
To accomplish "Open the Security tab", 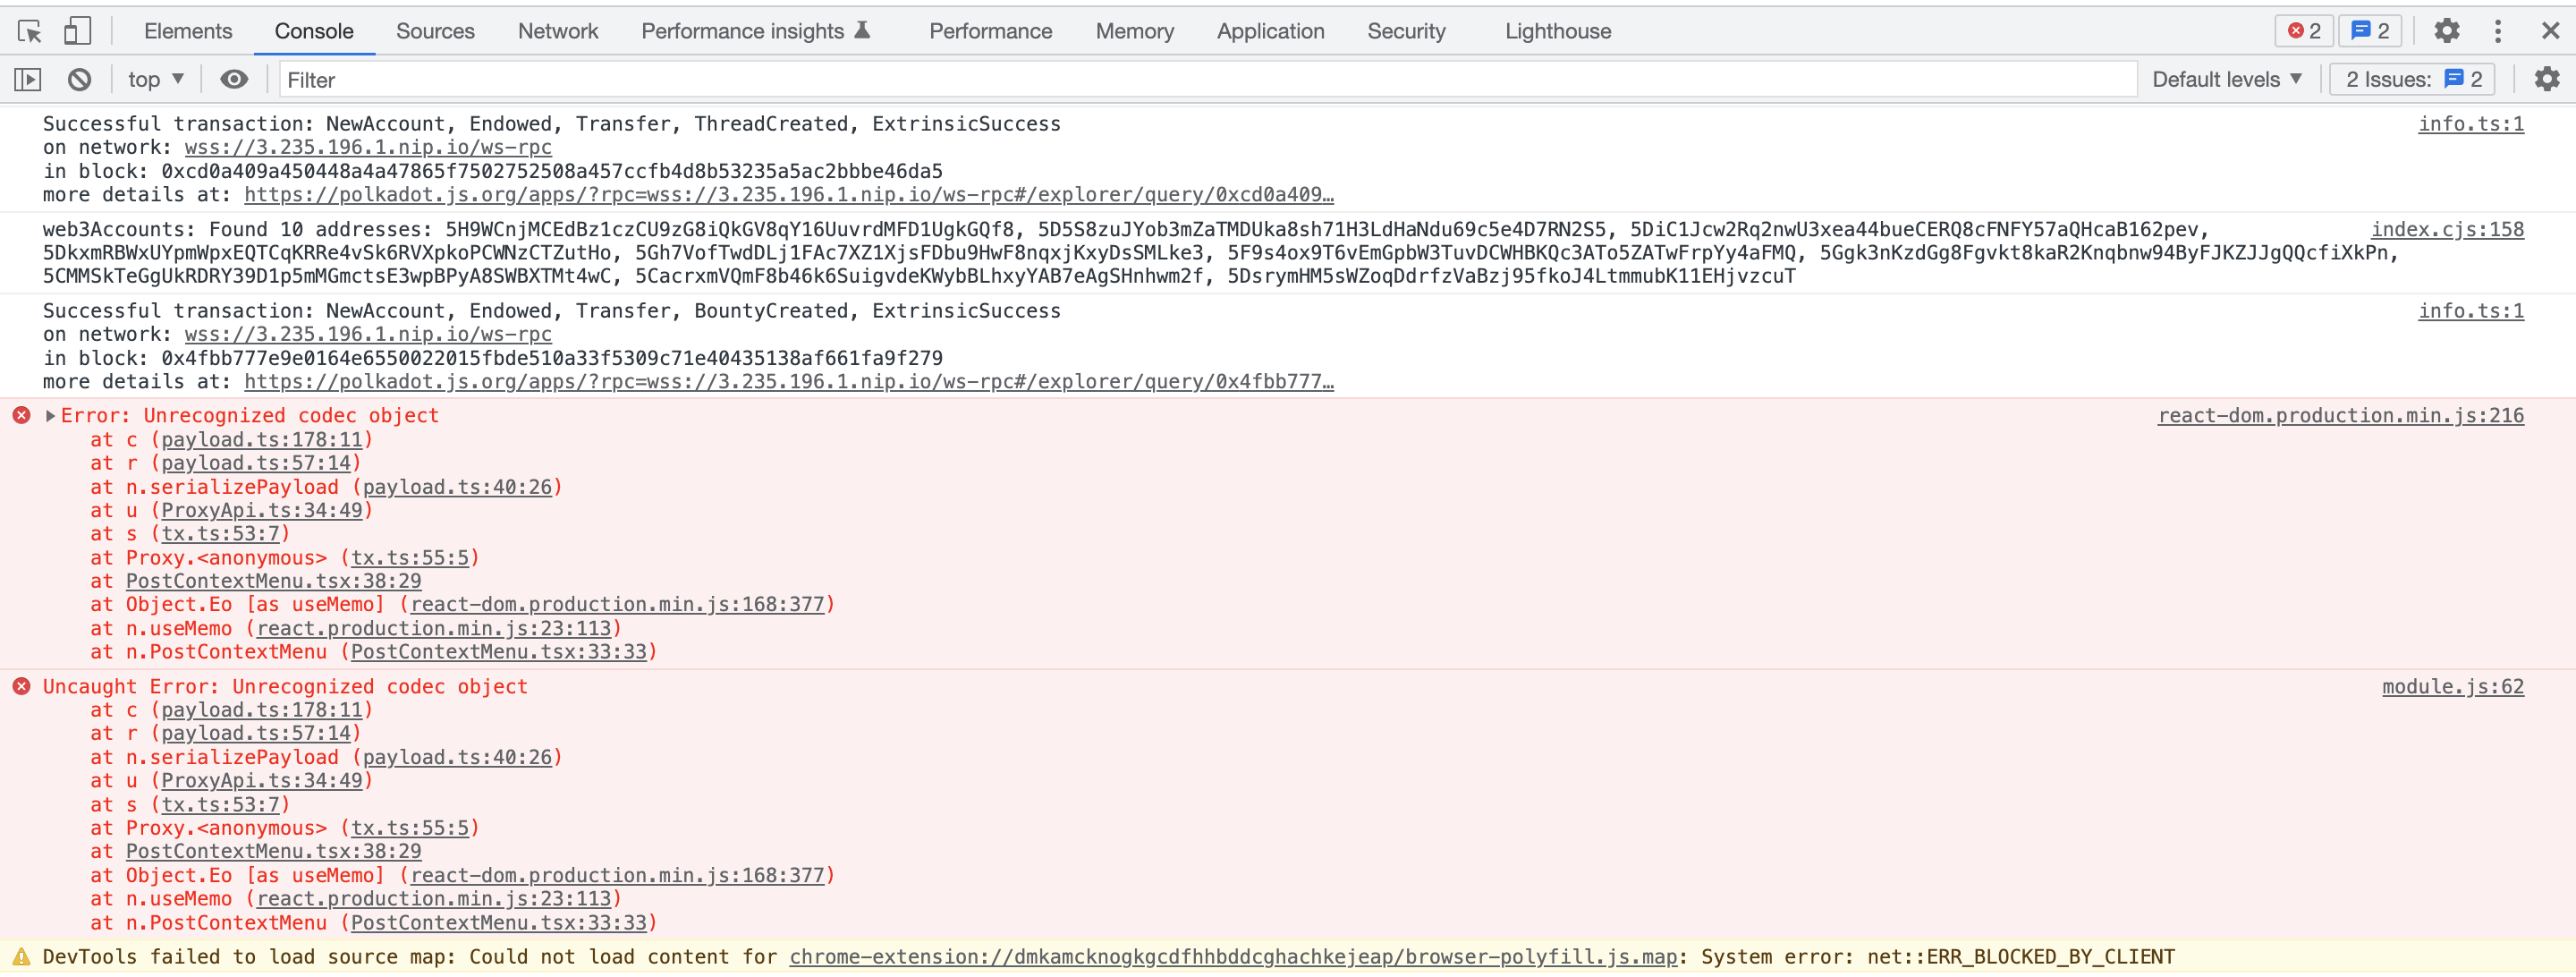I will 1406,31.
